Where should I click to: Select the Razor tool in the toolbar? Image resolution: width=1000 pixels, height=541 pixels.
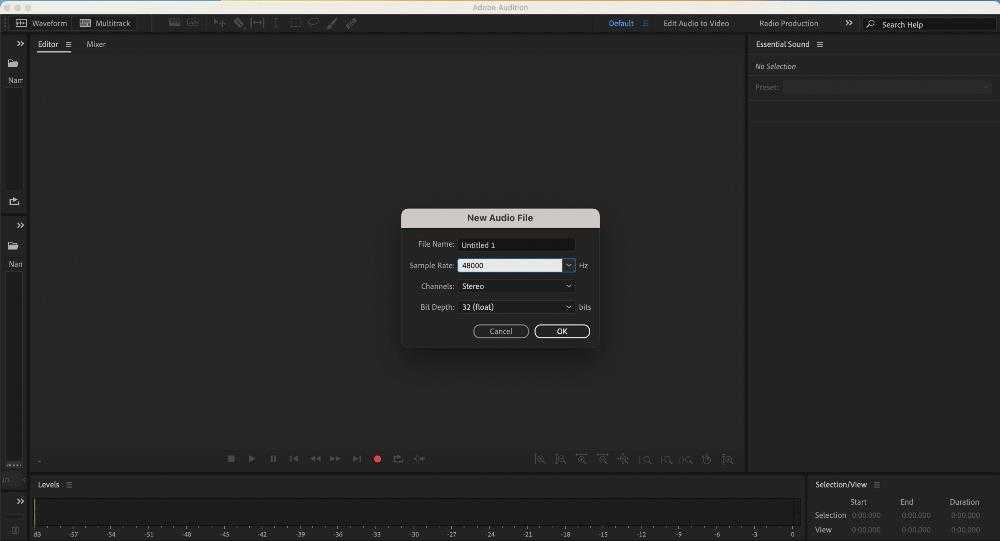239,23
